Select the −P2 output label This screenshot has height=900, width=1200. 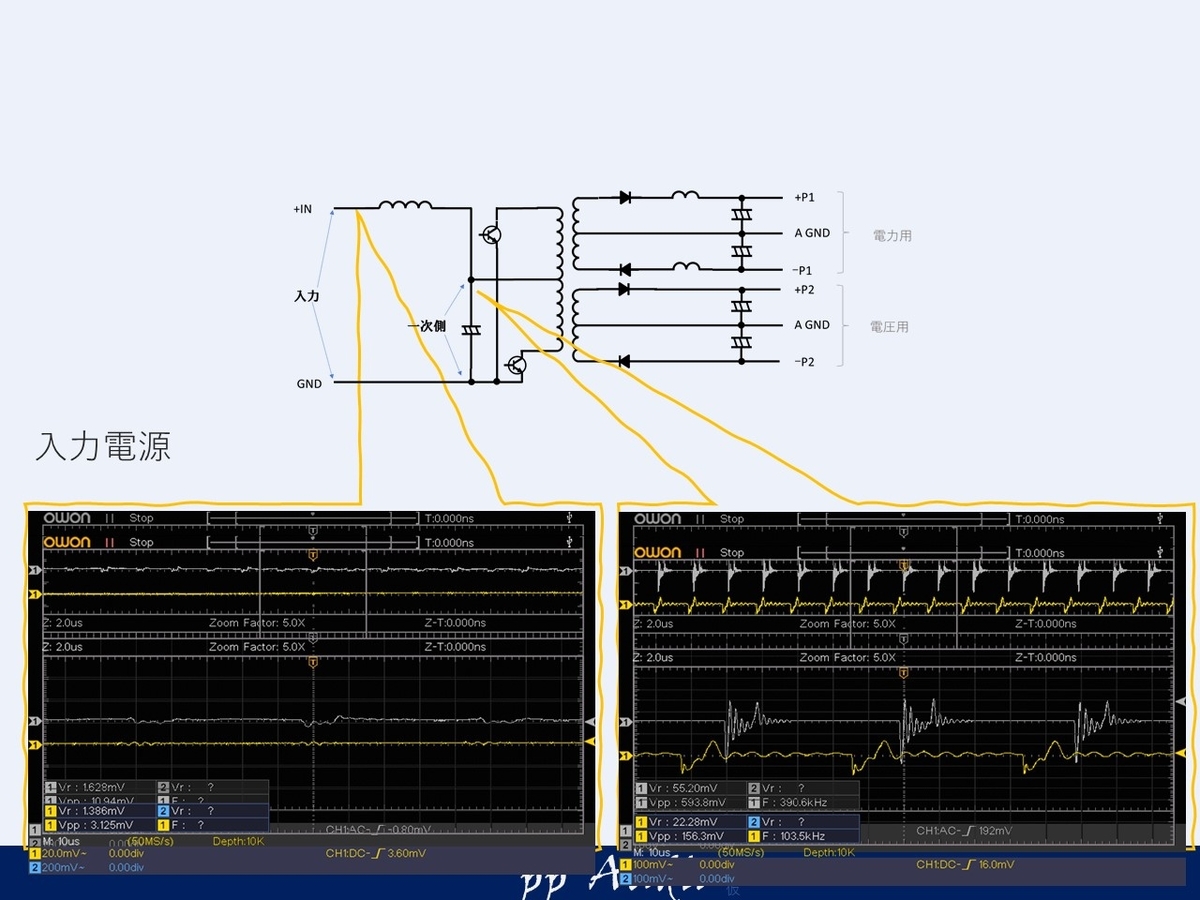804,362
